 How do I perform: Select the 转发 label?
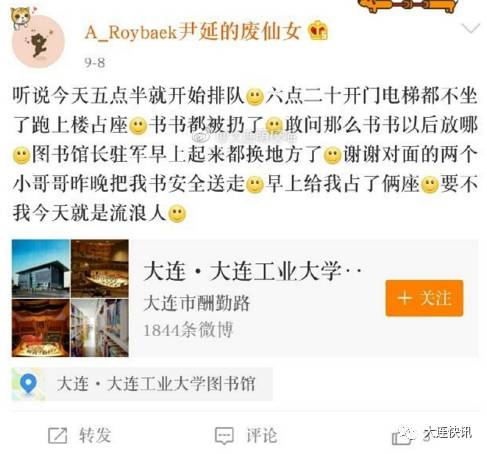point(95,435)
